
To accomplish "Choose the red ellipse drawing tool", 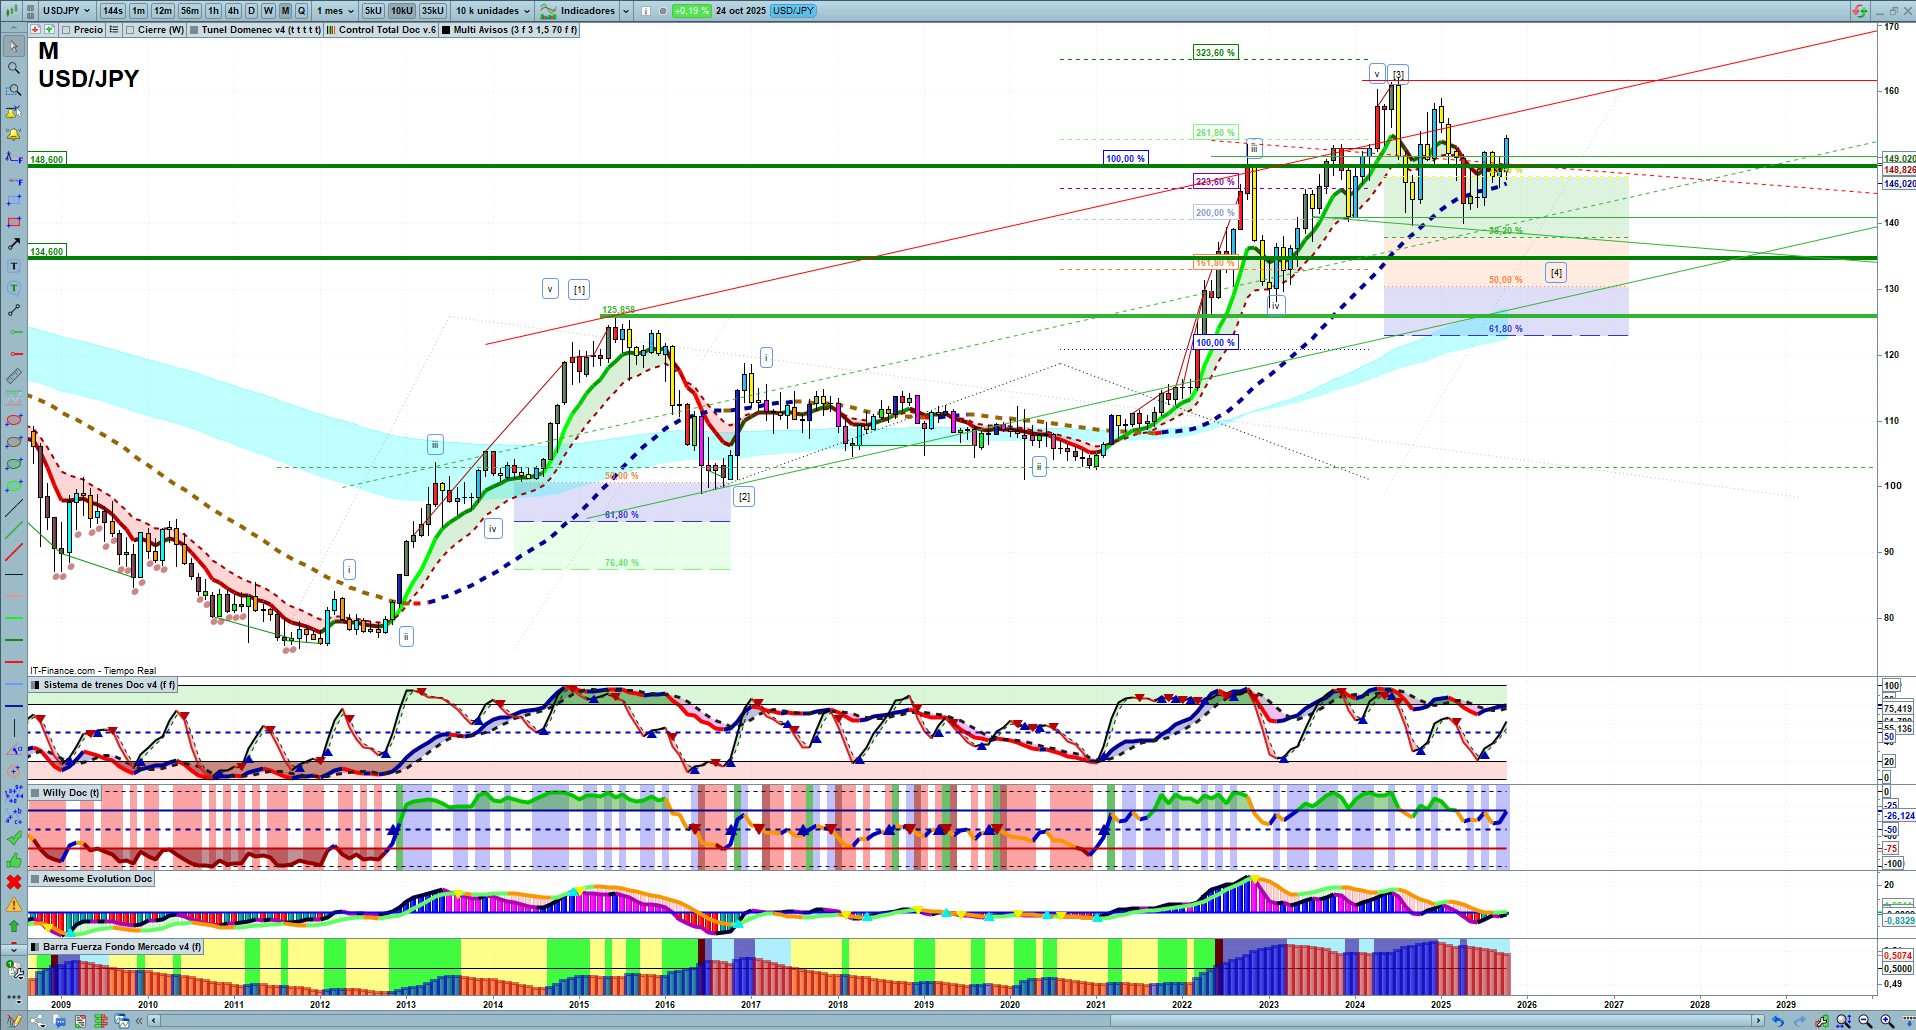I will [x=14, y=420].
